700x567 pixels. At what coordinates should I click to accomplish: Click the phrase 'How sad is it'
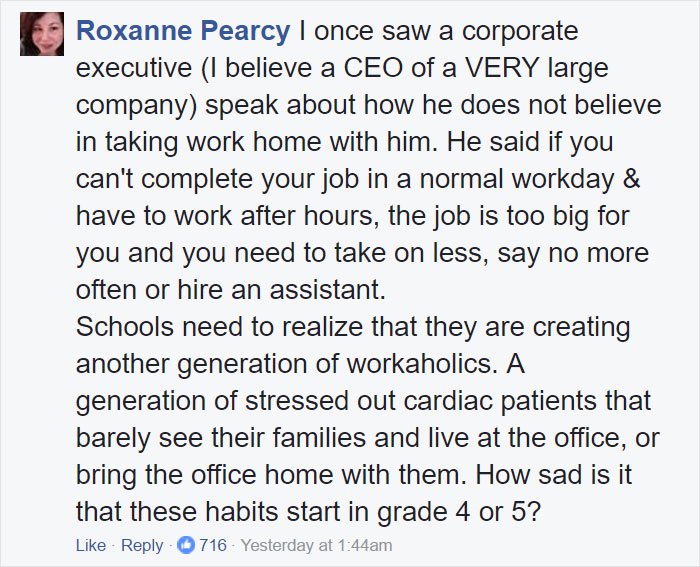[x=554, y=474]
